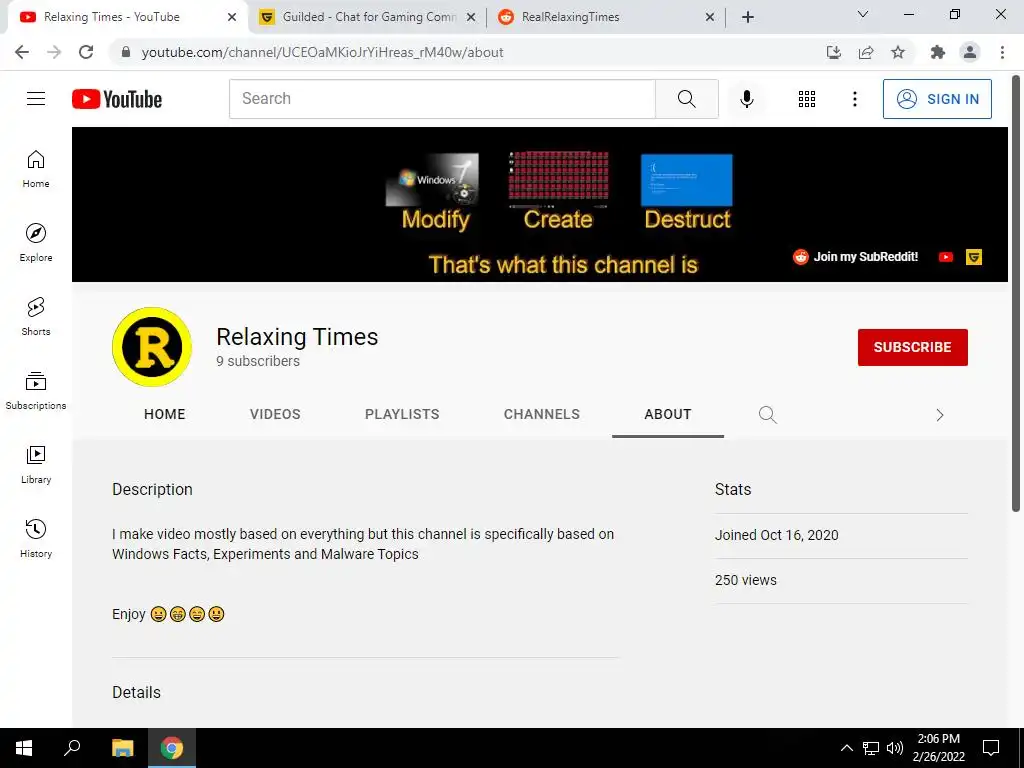1024x768 pixels.
Task: Open volume control in system tray
Action: [x=895, y=748]
